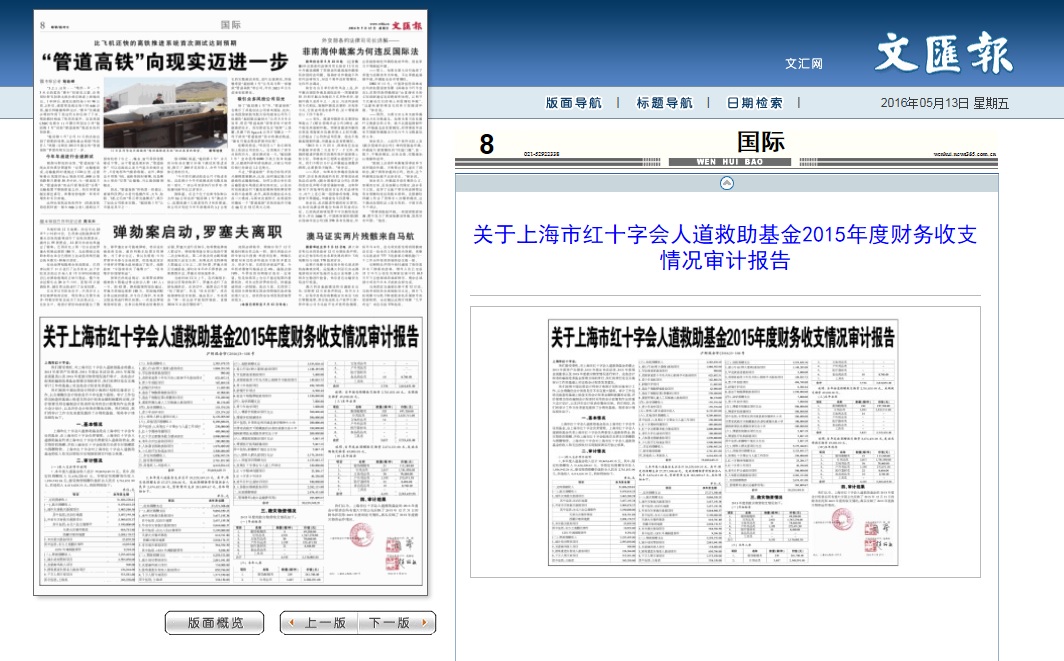
Task: Open the 弹劾案启动,罗塞夫离职 article on page preview
Action: click(x=197, y=232)
